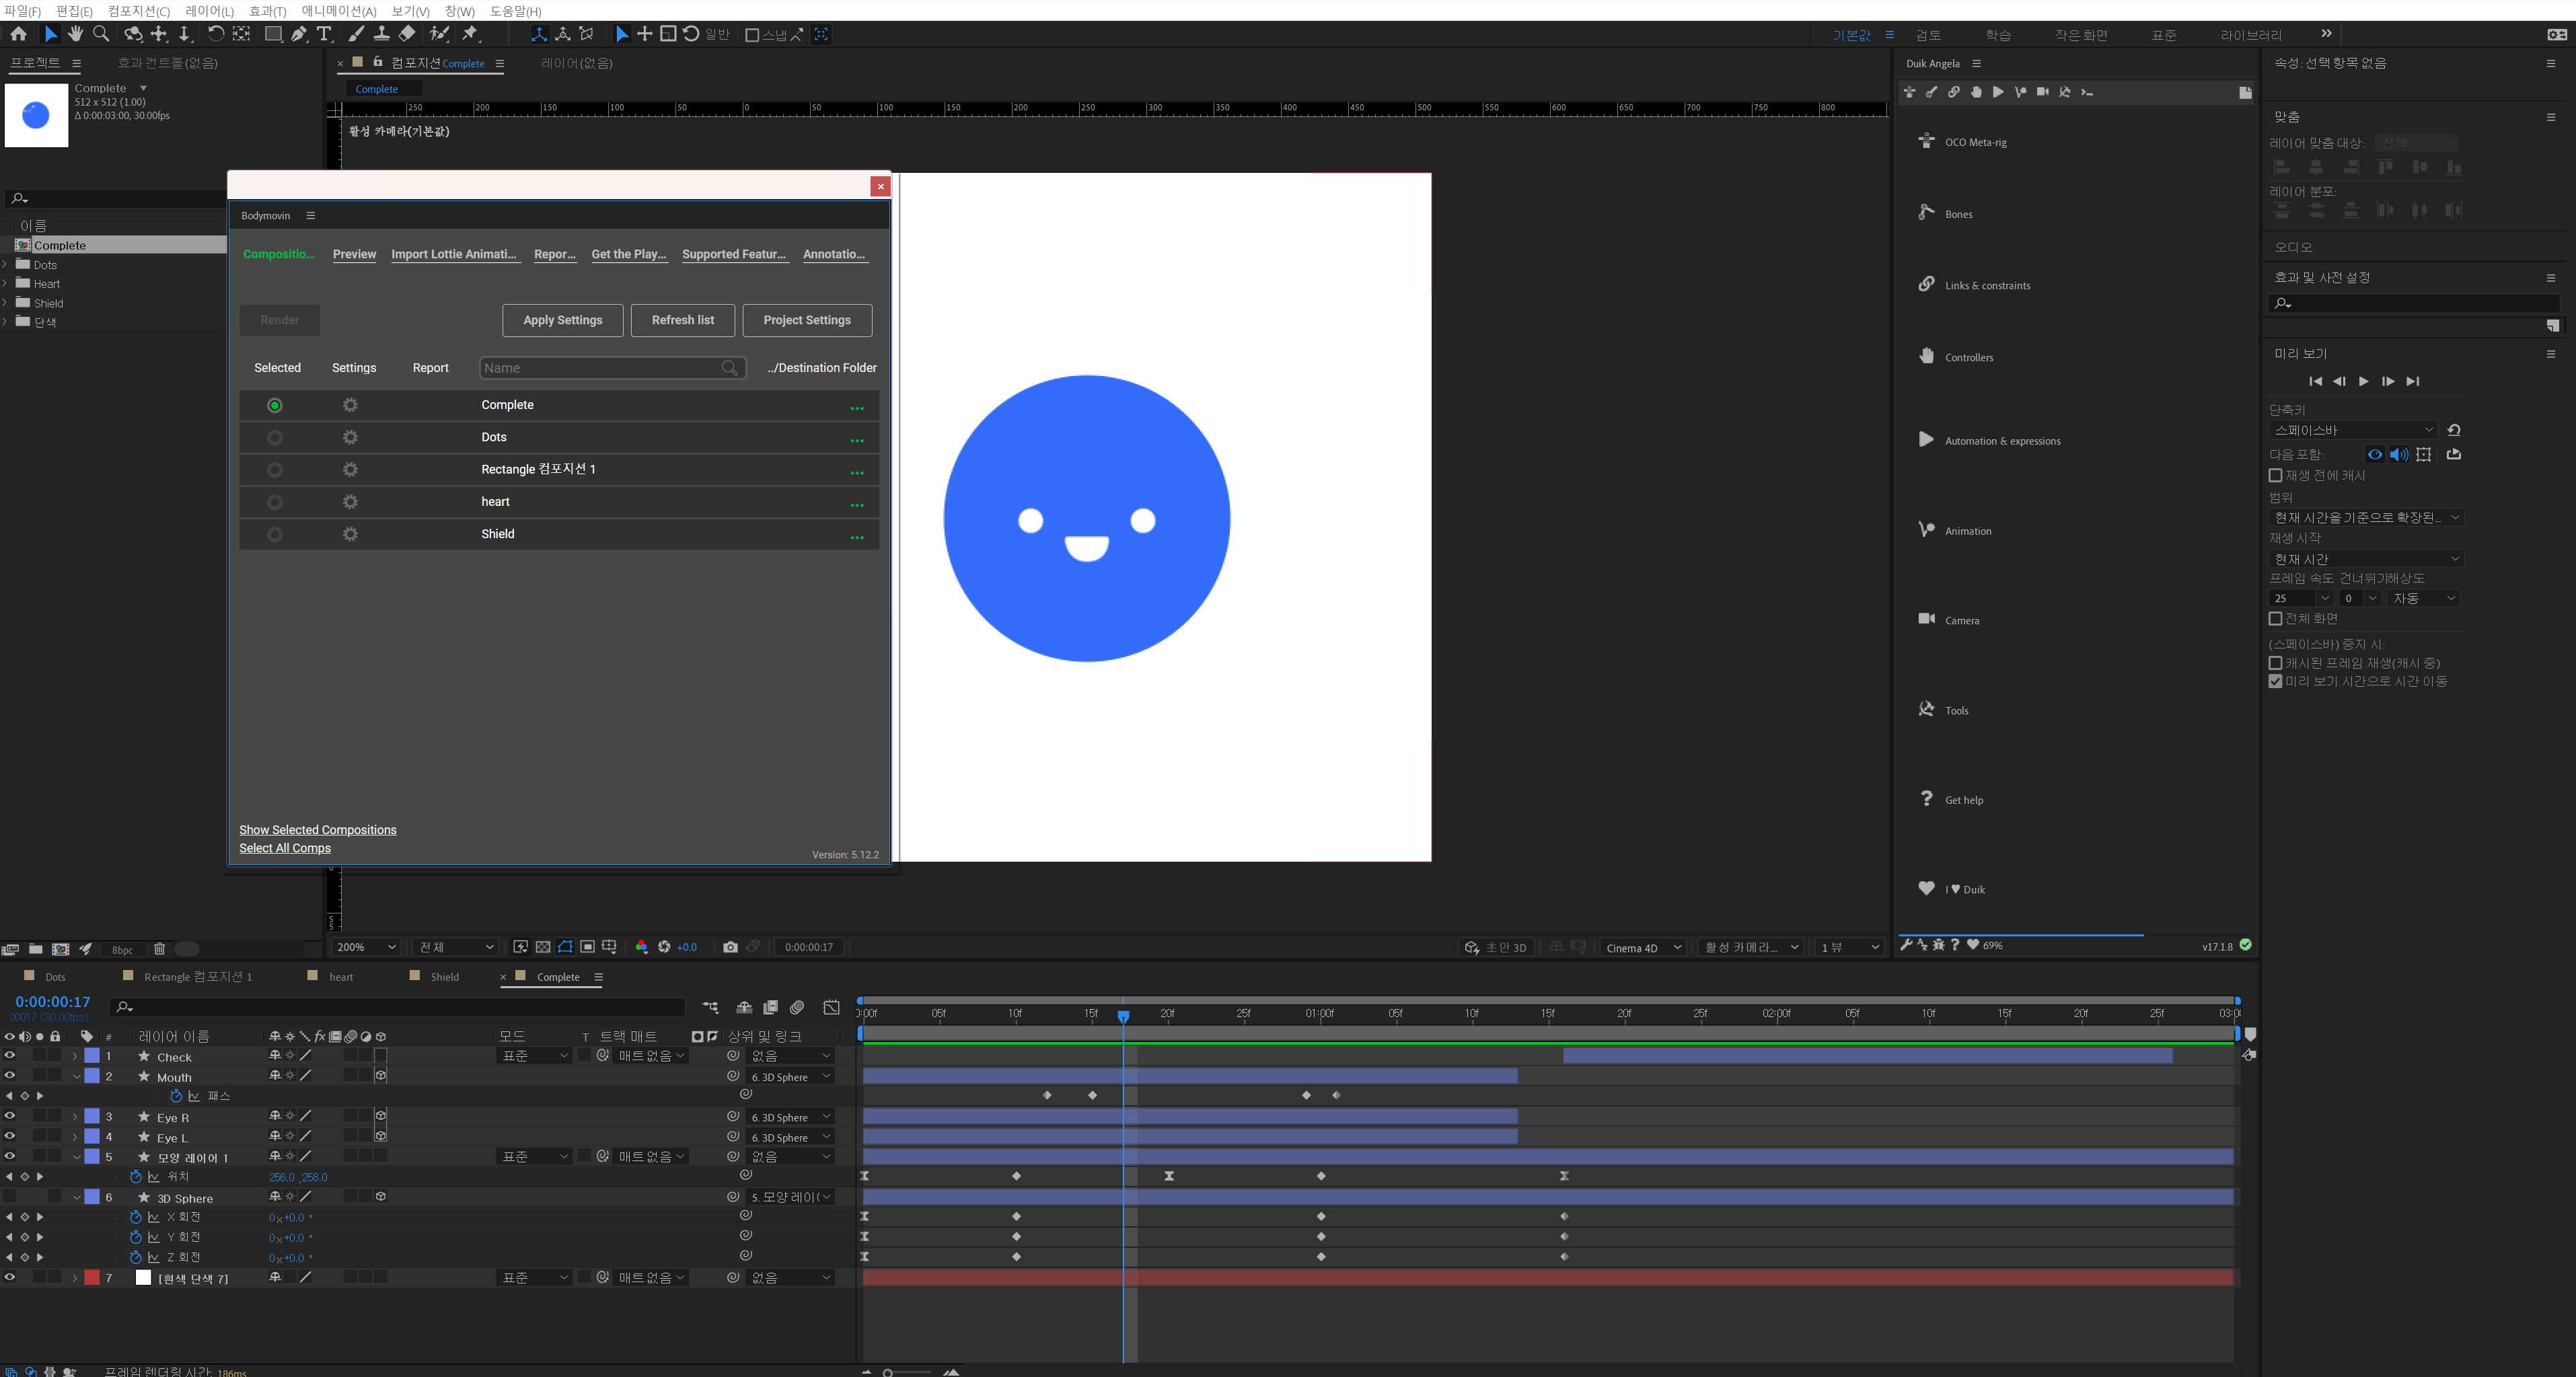The height and width of the screenshot is (1377, 2576).
Task: Click Select All Comps link
Action: pos(285,848)
